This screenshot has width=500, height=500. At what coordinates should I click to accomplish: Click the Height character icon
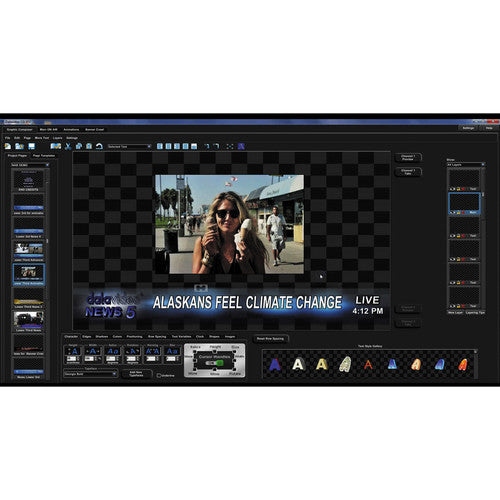[73, 351]
